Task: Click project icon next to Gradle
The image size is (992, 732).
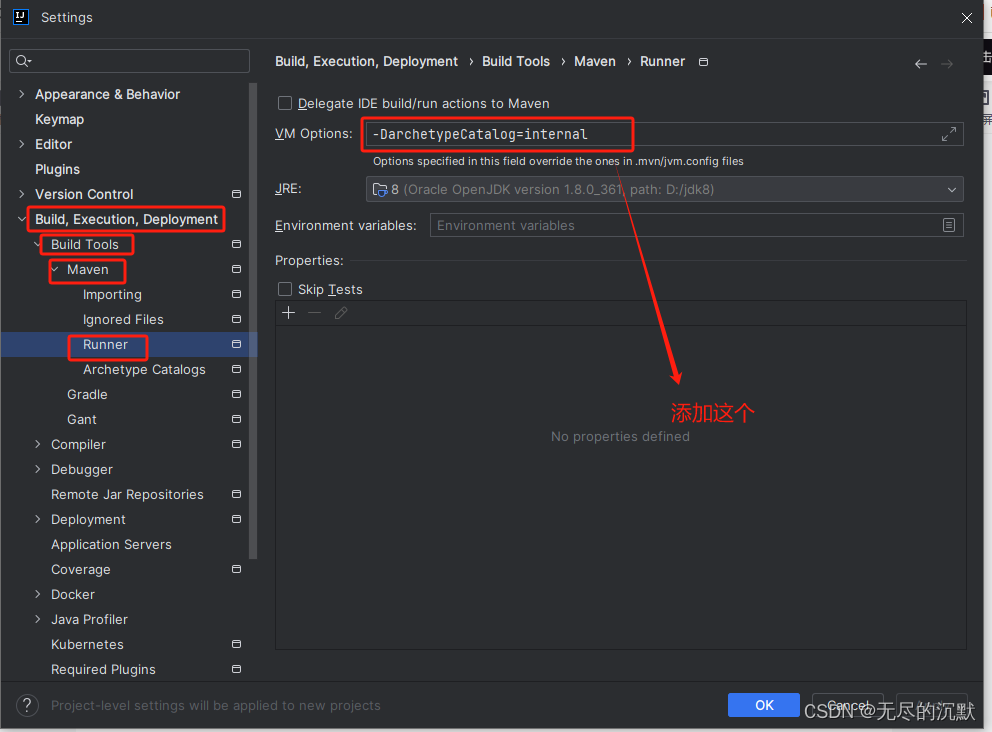Action: pos(237,394)
